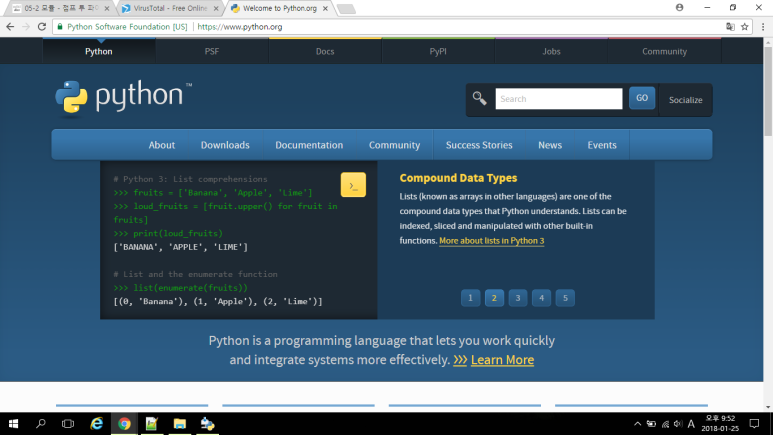The width and height of the screenshot is (773, 435).
Task: Go to slide 2 of the code carousel
Action: pyautogui.click(x=494, y=298)
